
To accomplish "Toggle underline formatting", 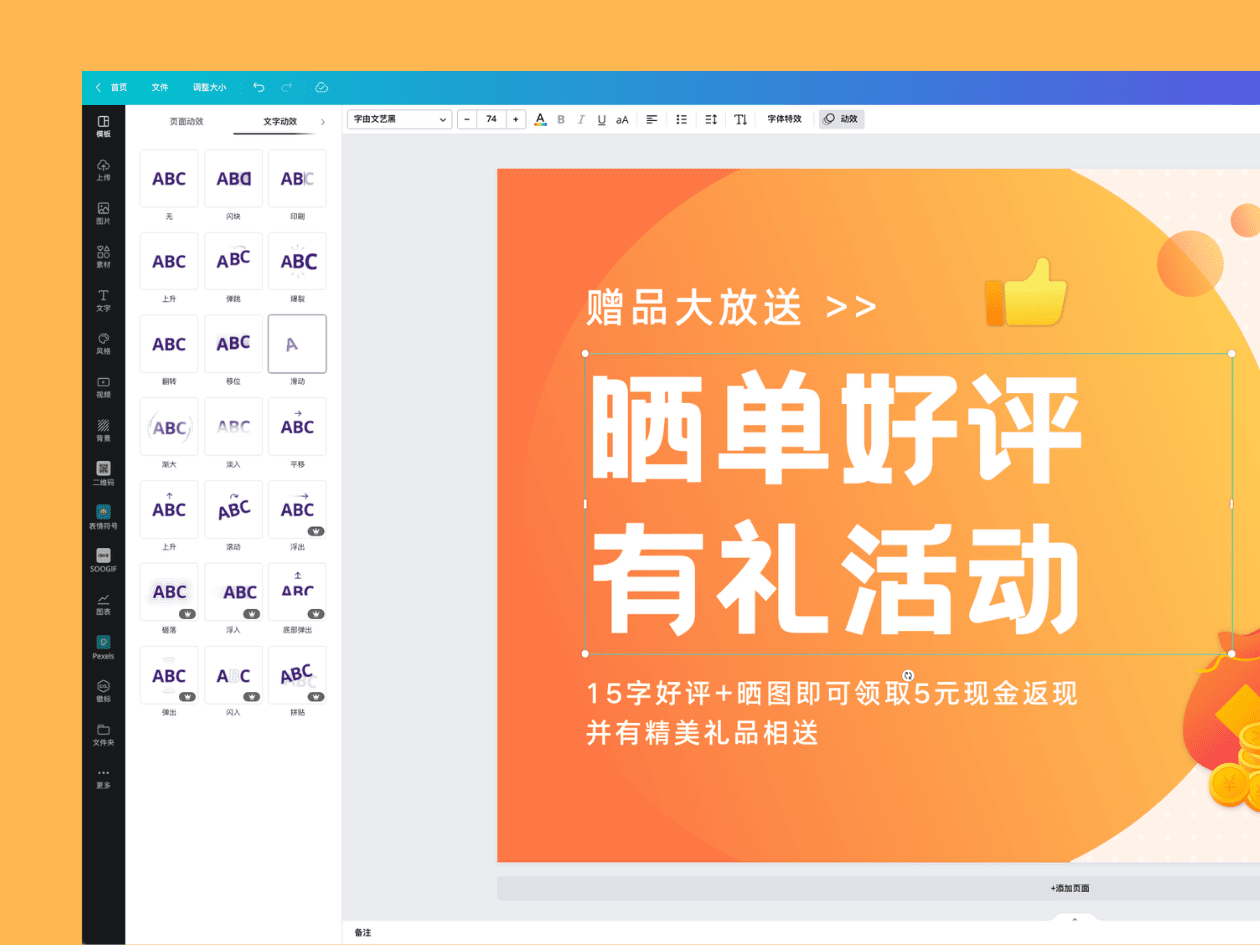I will 601,119.
